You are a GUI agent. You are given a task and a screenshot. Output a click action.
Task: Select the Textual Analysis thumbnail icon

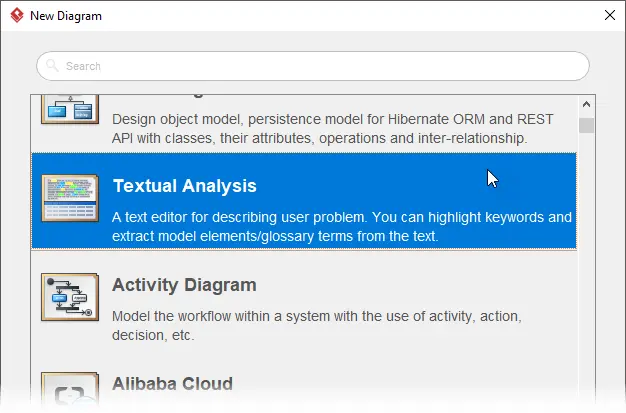[x=70, y=198]
